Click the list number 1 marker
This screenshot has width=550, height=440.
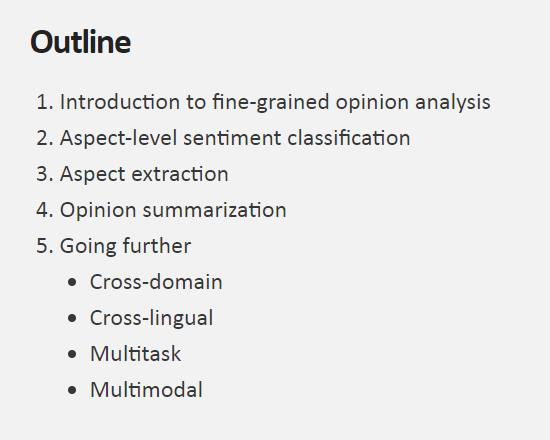point(45,102)
